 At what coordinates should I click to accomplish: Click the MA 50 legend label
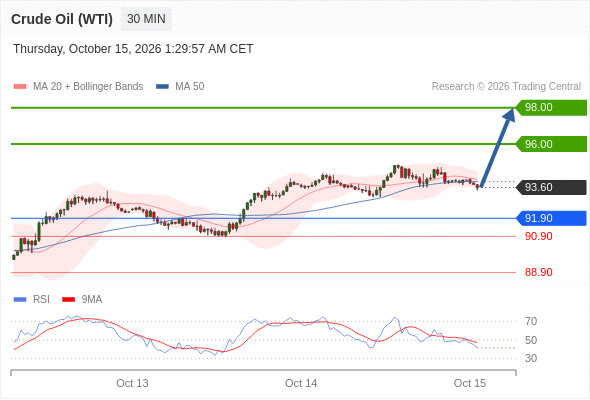(x=190, y=87)
